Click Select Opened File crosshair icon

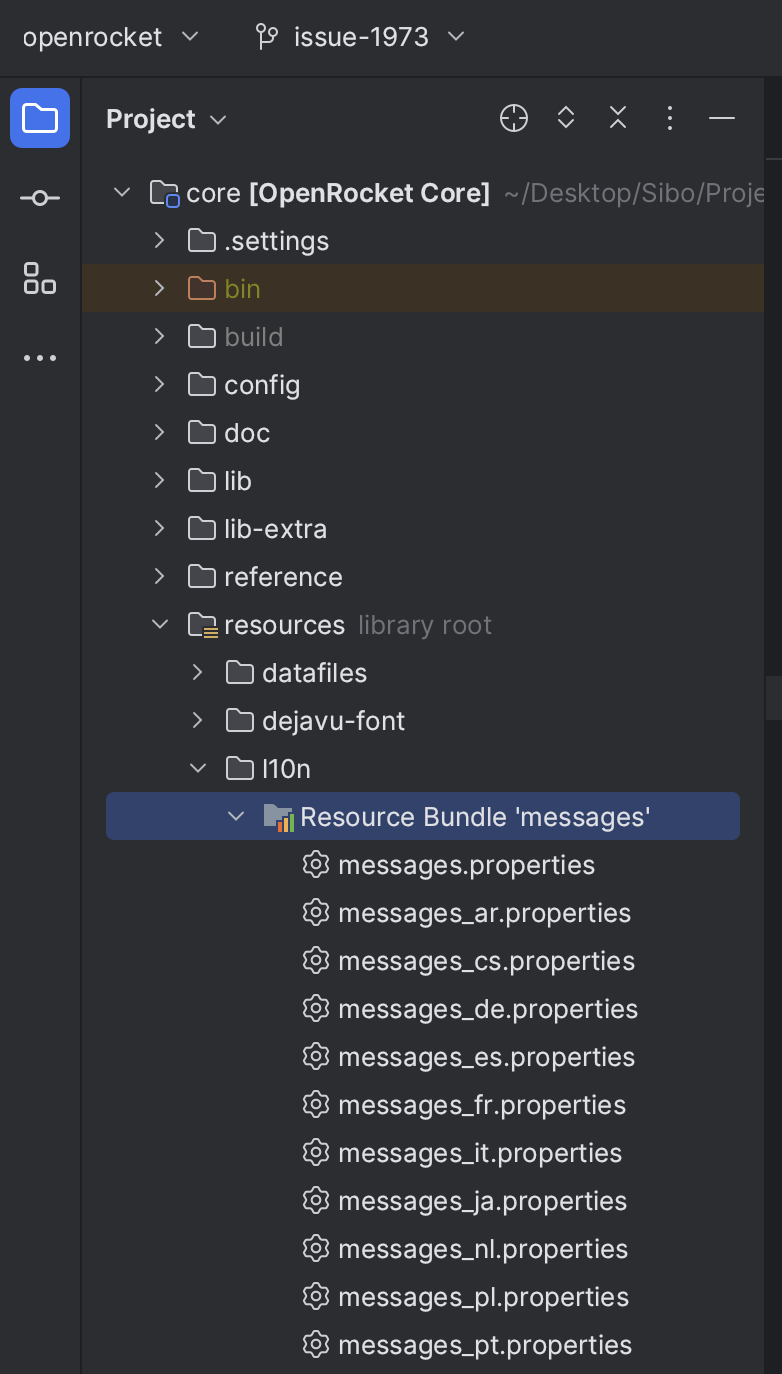(x=514, y=118)
